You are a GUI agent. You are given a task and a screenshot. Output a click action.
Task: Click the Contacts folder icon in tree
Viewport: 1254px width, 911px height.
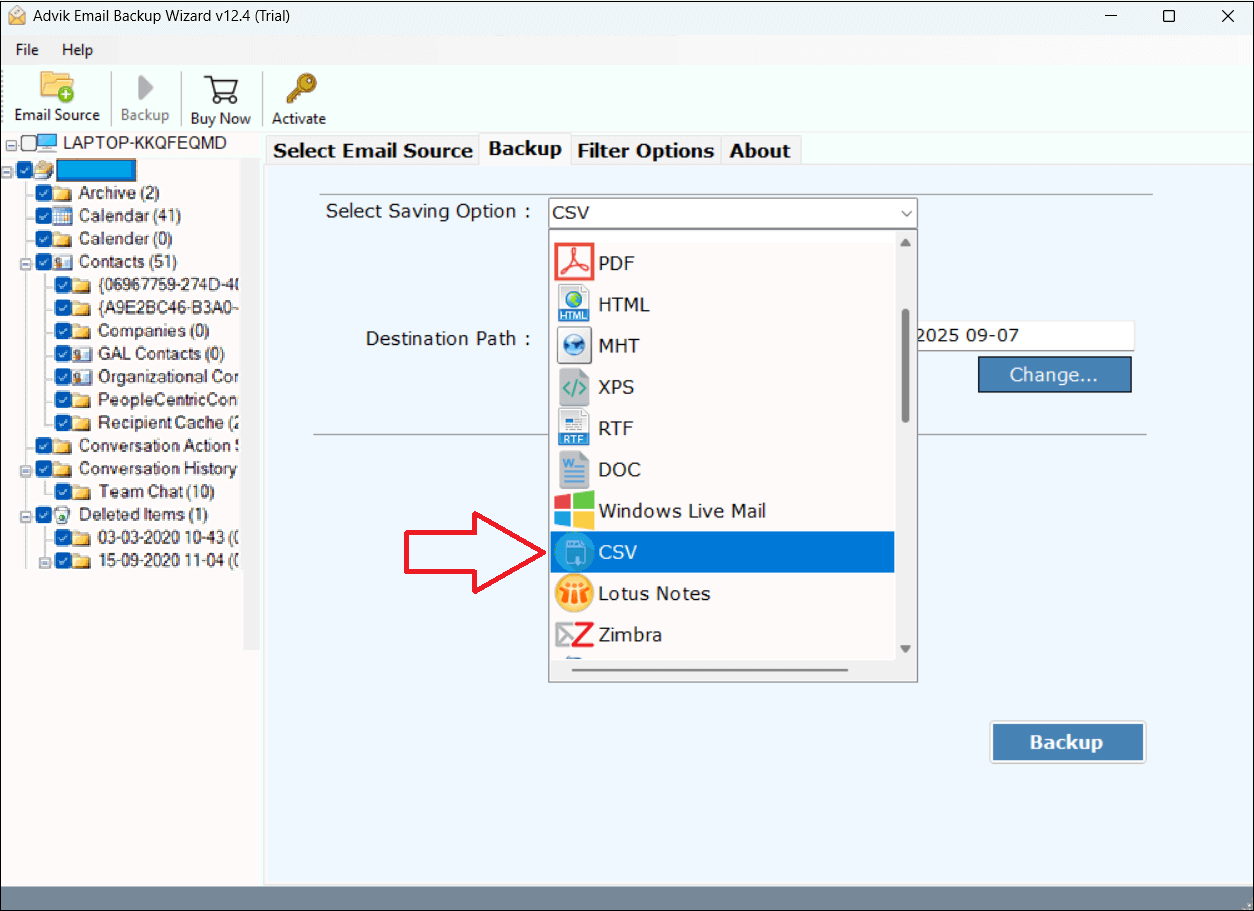(63, 262)
